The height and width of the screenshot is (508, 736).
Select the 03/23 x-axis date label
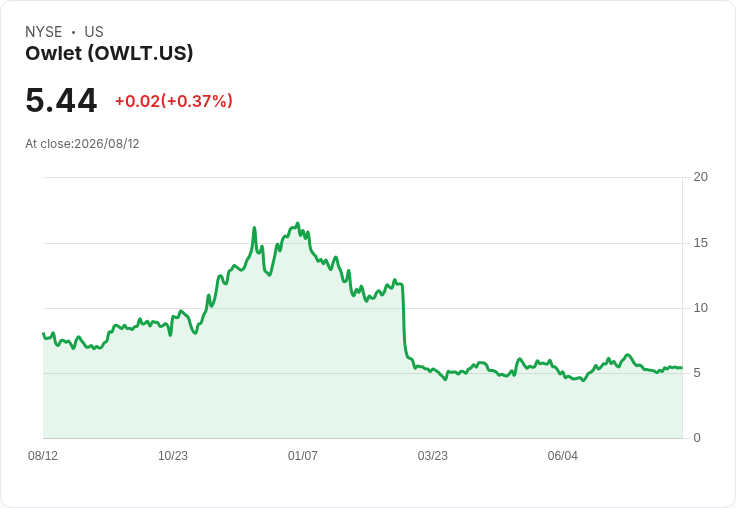pos(433,455)
